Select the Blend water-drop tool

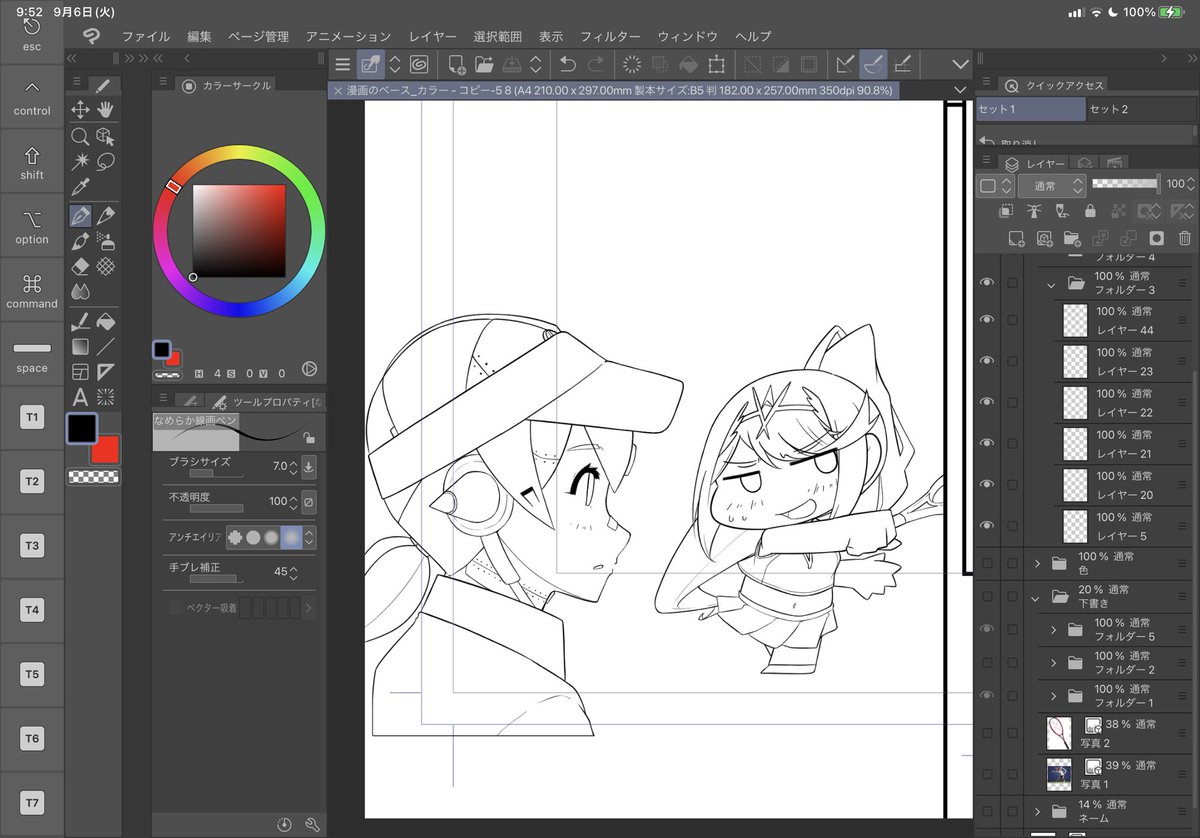[x=81, y=291]
